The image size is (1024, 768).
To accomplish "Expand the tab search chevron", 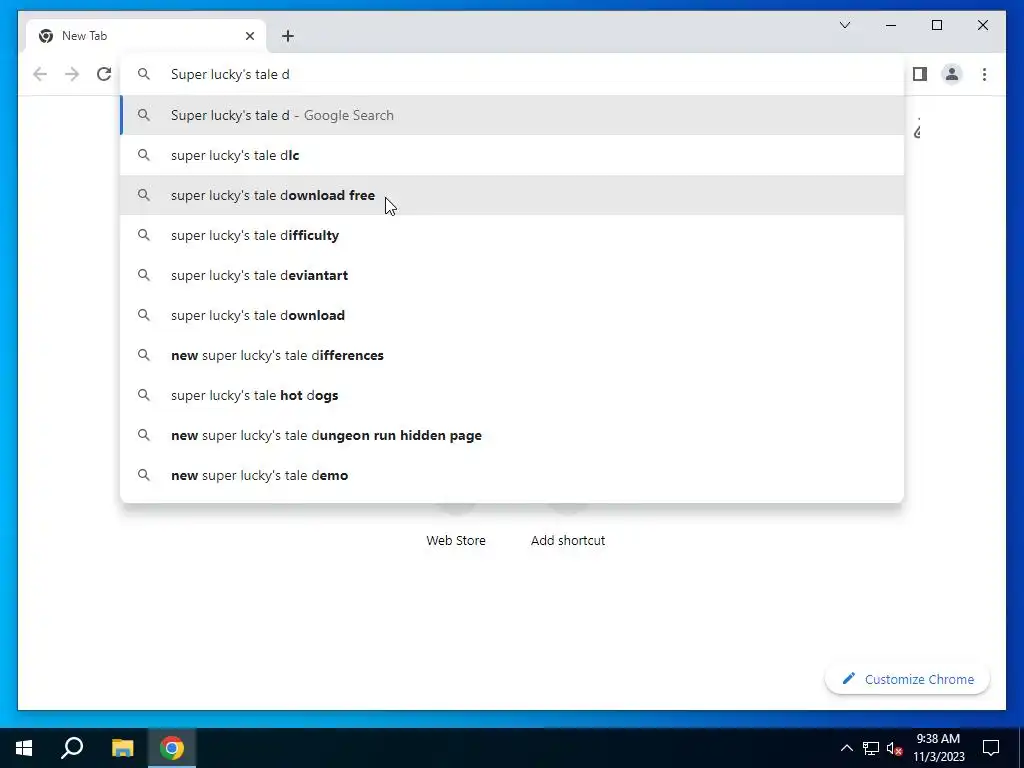I will coord(844,25).
